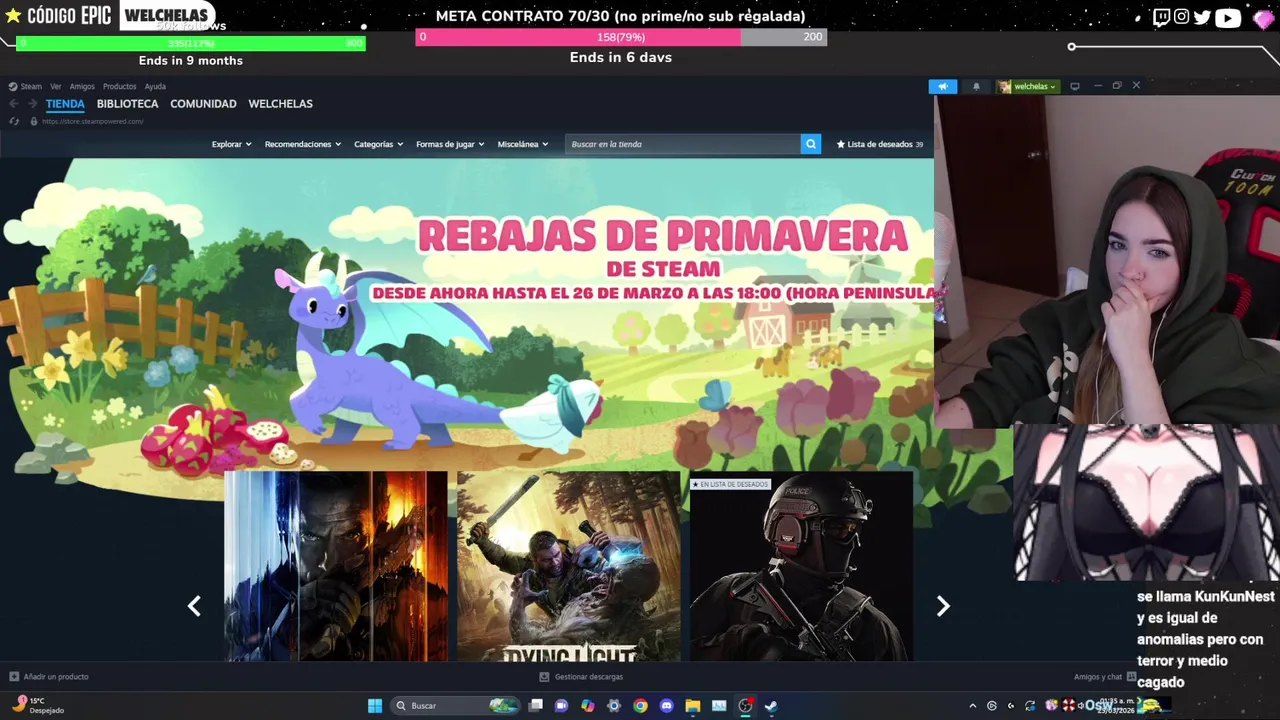Open the weather widget showing 15°C
This screenshot has width=1280, height=720.
tap(40, 705)
